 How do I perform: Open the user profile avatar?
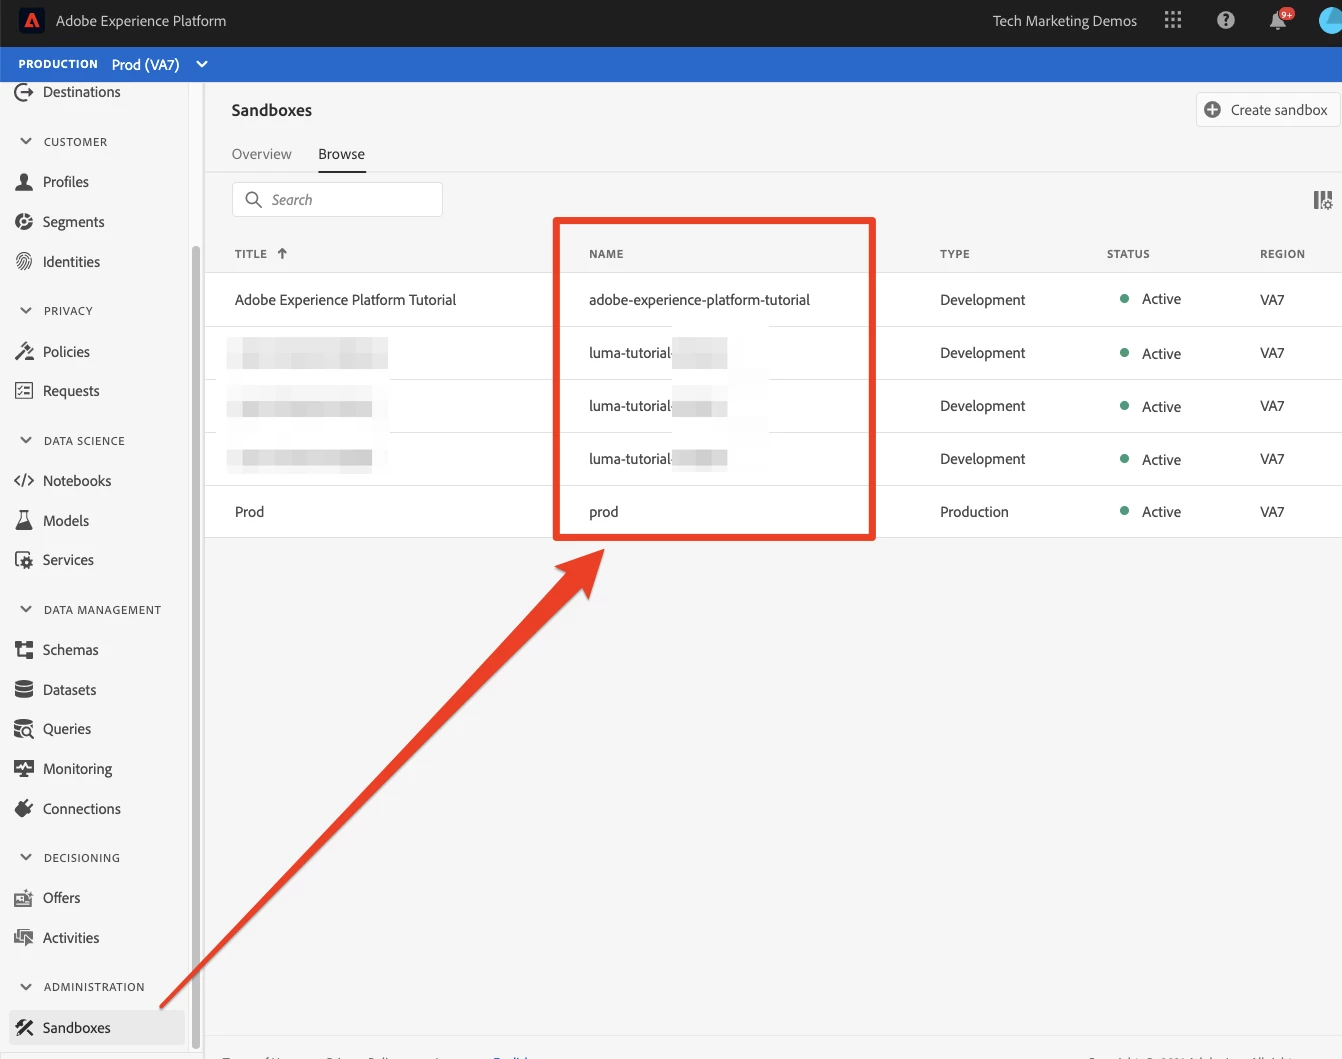1331,20
